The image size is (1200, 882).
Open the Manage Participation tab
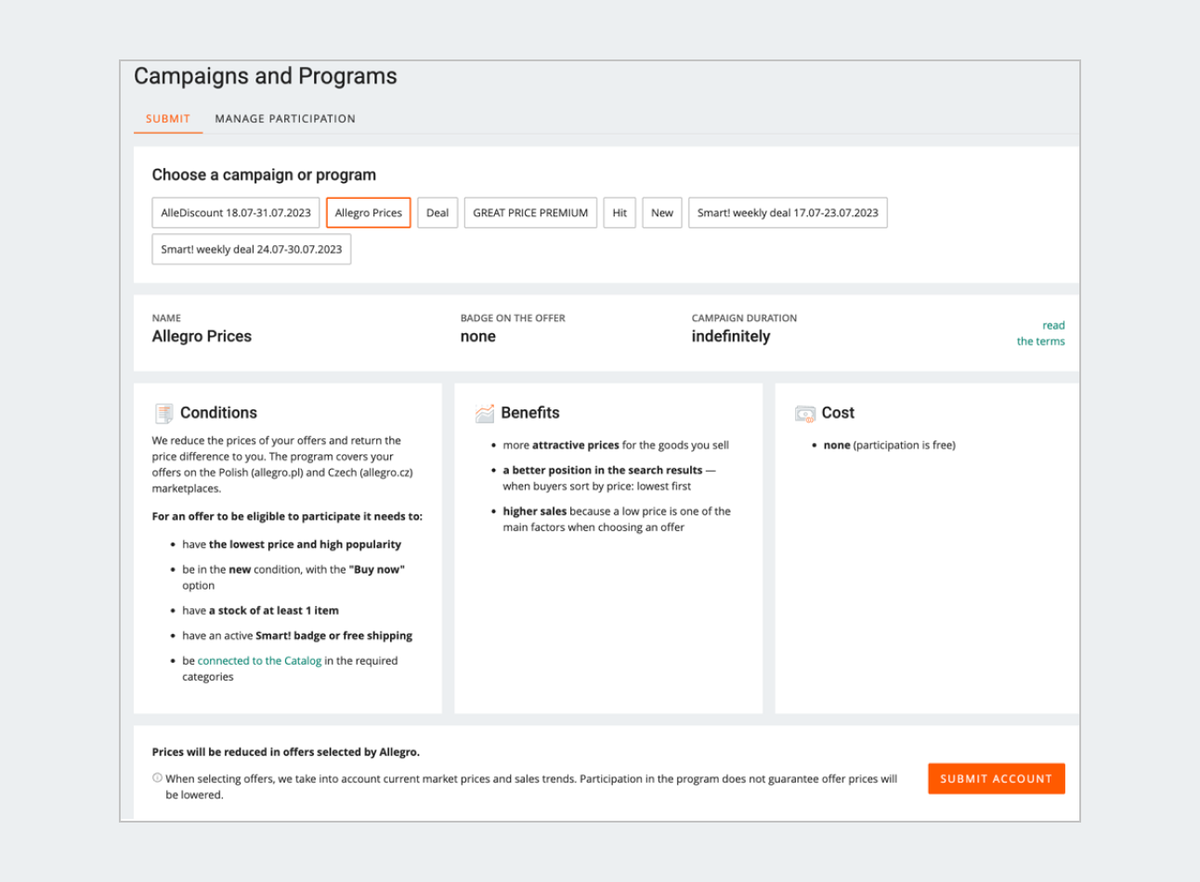pos(285,118)
